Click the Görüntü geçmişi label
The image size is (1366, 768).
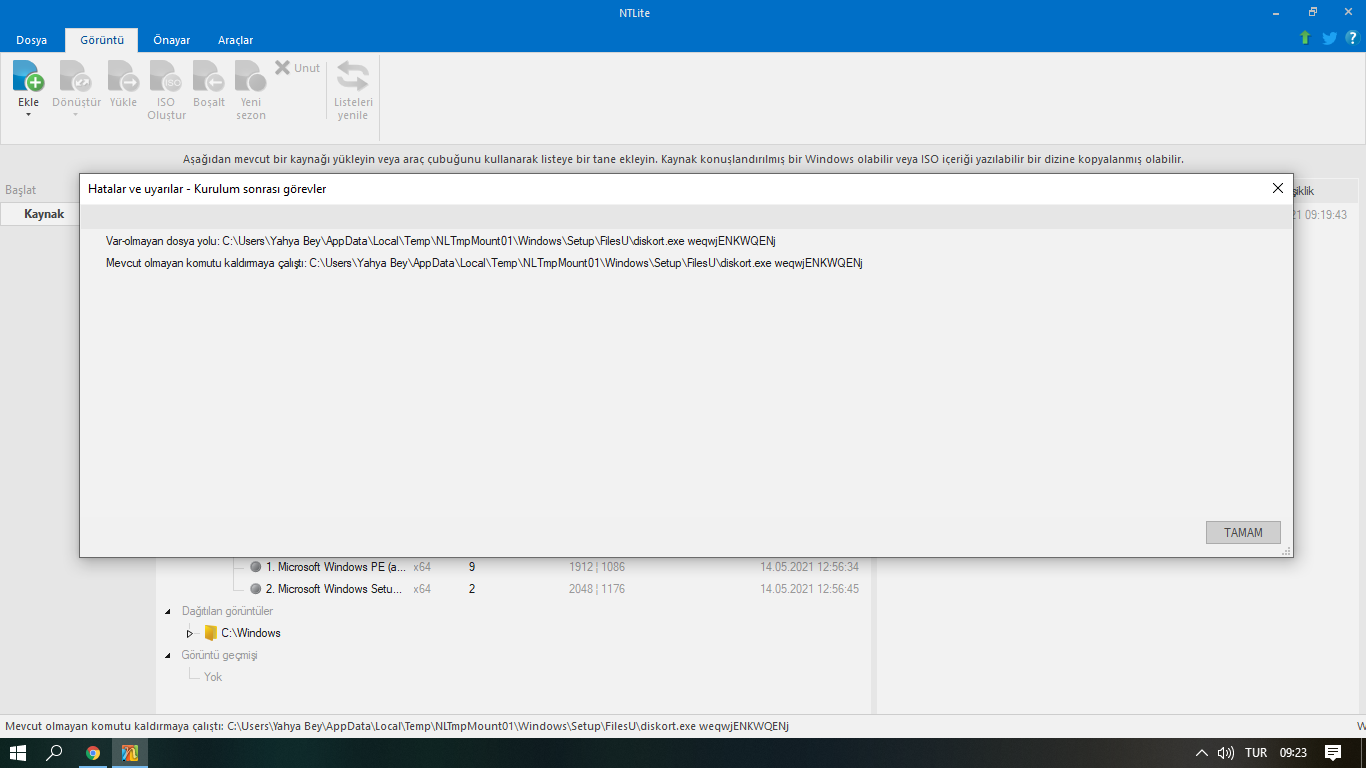tap(219, 655)
